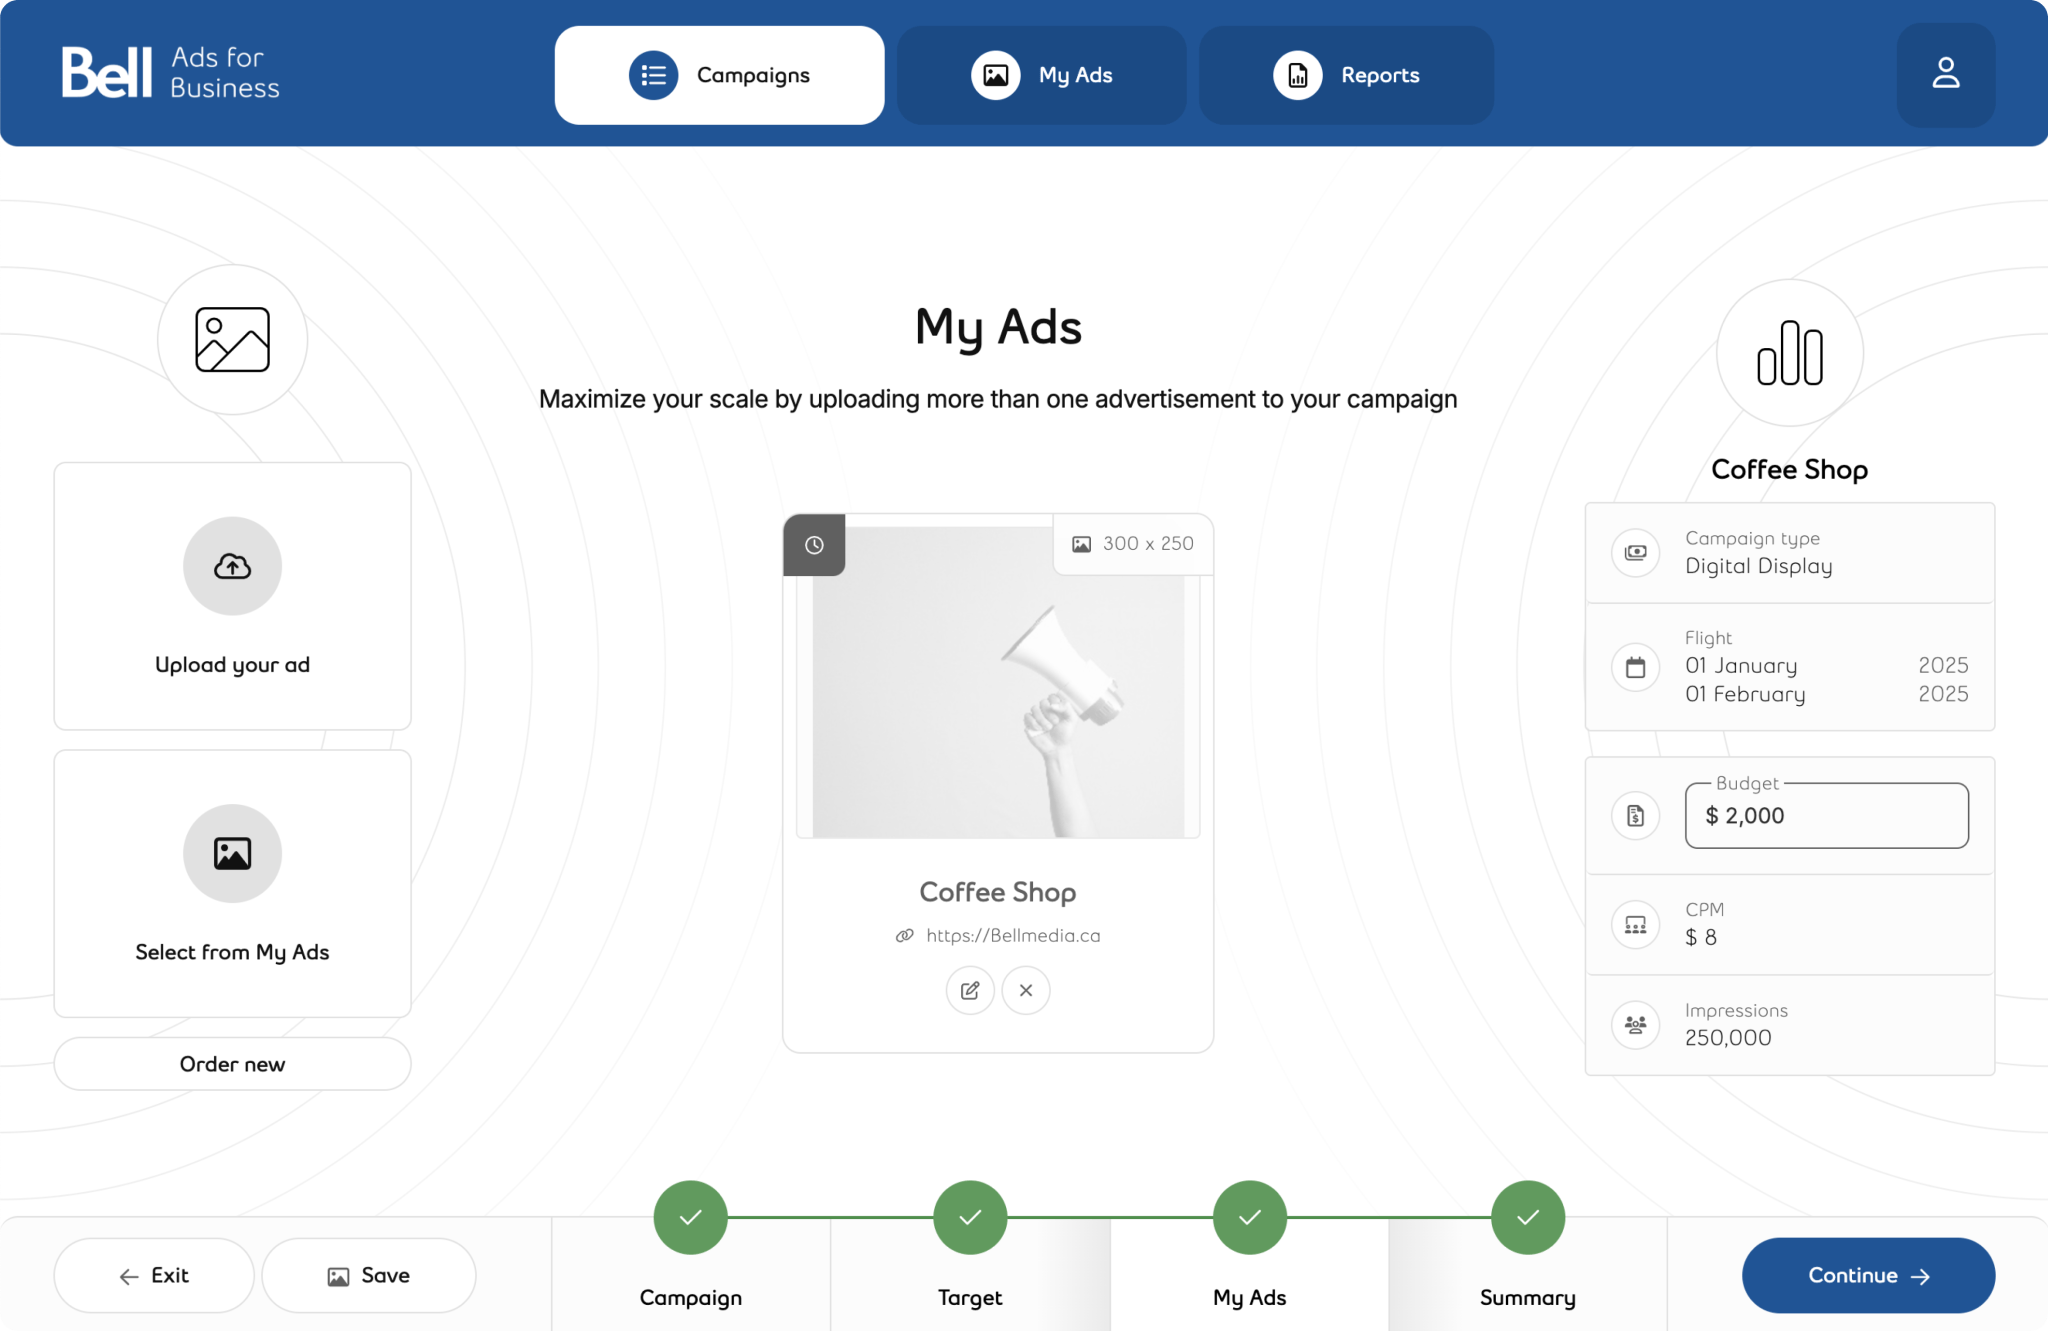Click the calendar icon beside Flight dates

[1636, 666]
